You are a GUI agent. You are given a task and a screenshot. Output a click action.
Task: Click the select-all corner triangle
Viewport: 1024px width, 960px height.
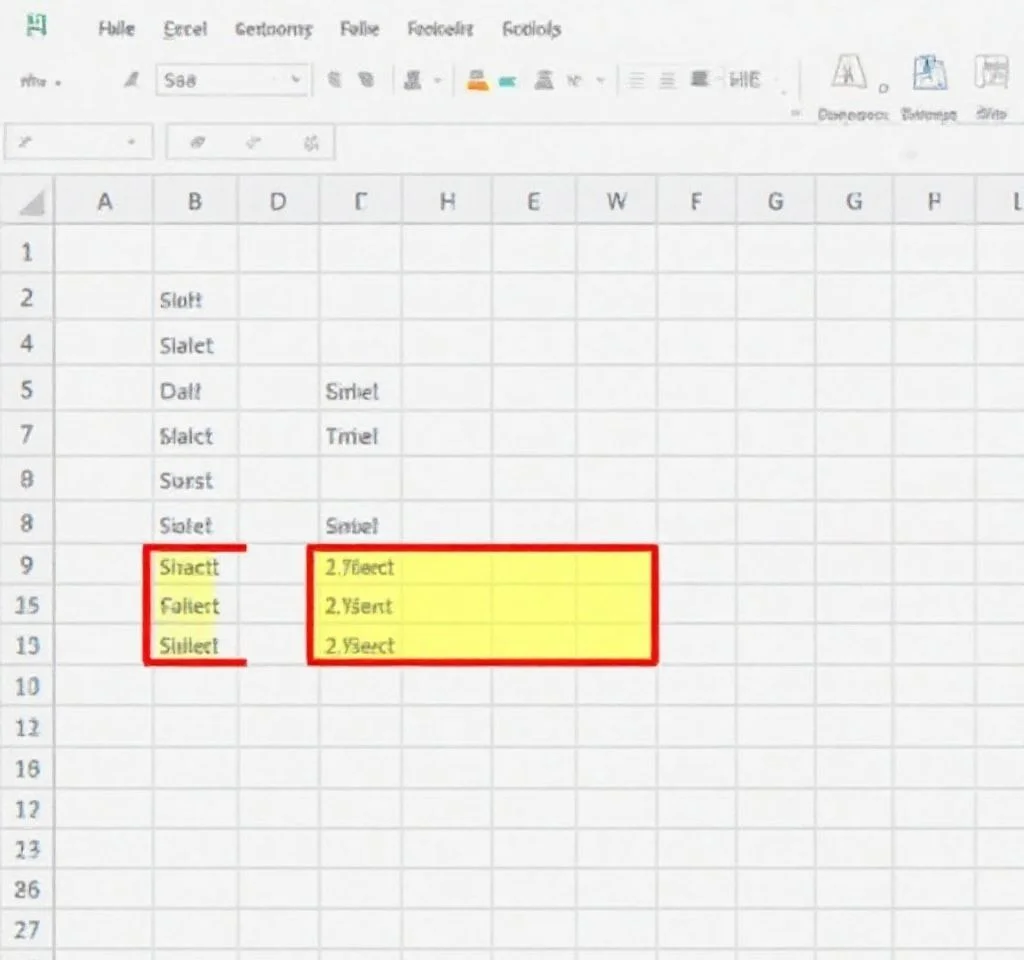32,204
